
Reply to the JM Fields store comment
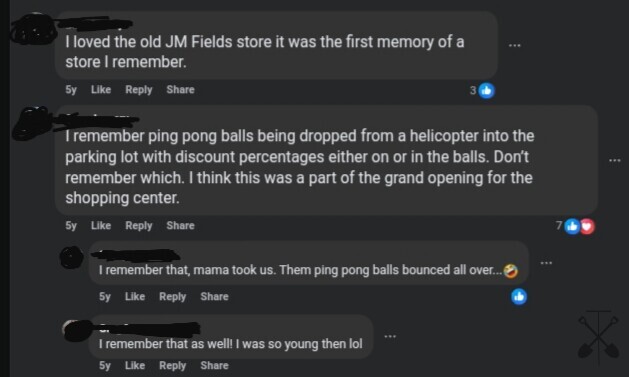(x=139, y=90)
